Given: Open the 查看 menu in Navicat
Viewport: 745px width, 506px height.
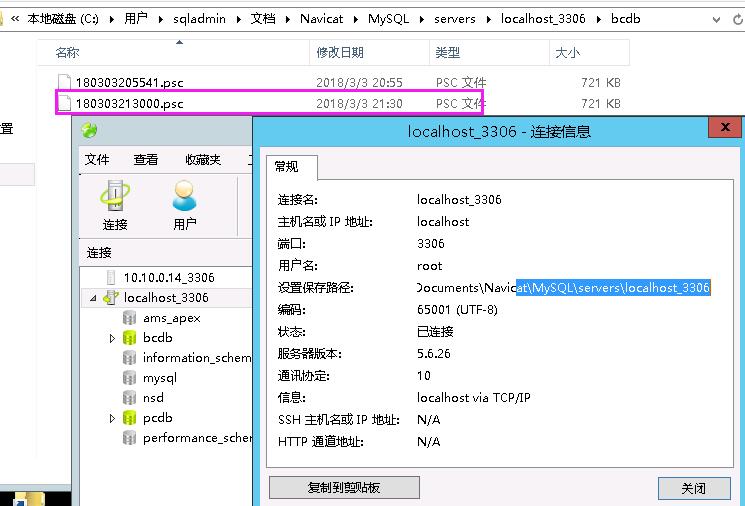Looking at the screenshot, I should click(145, 160).
